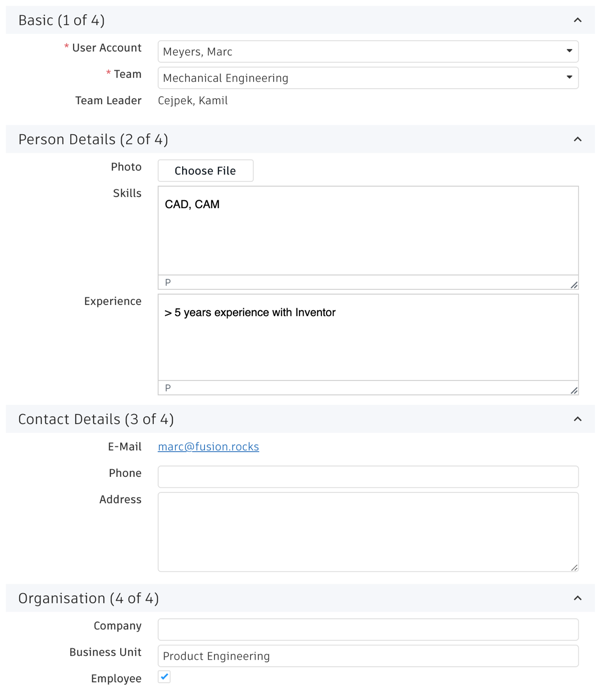Open the User Account dropdown

(x=368, y=51)
